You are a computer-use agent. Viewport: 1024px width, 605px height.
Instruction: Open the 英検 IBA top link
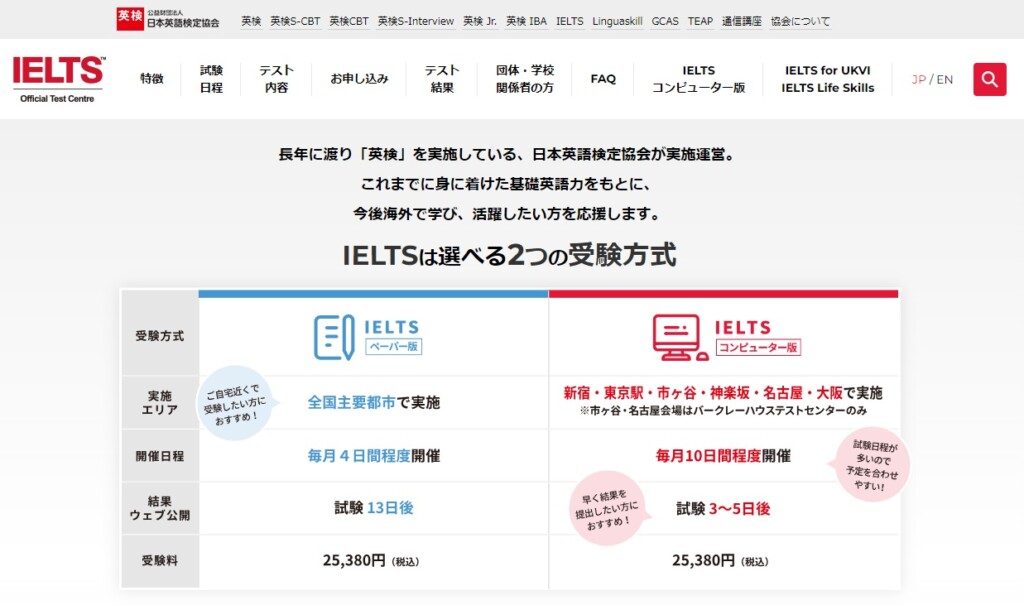526,21
